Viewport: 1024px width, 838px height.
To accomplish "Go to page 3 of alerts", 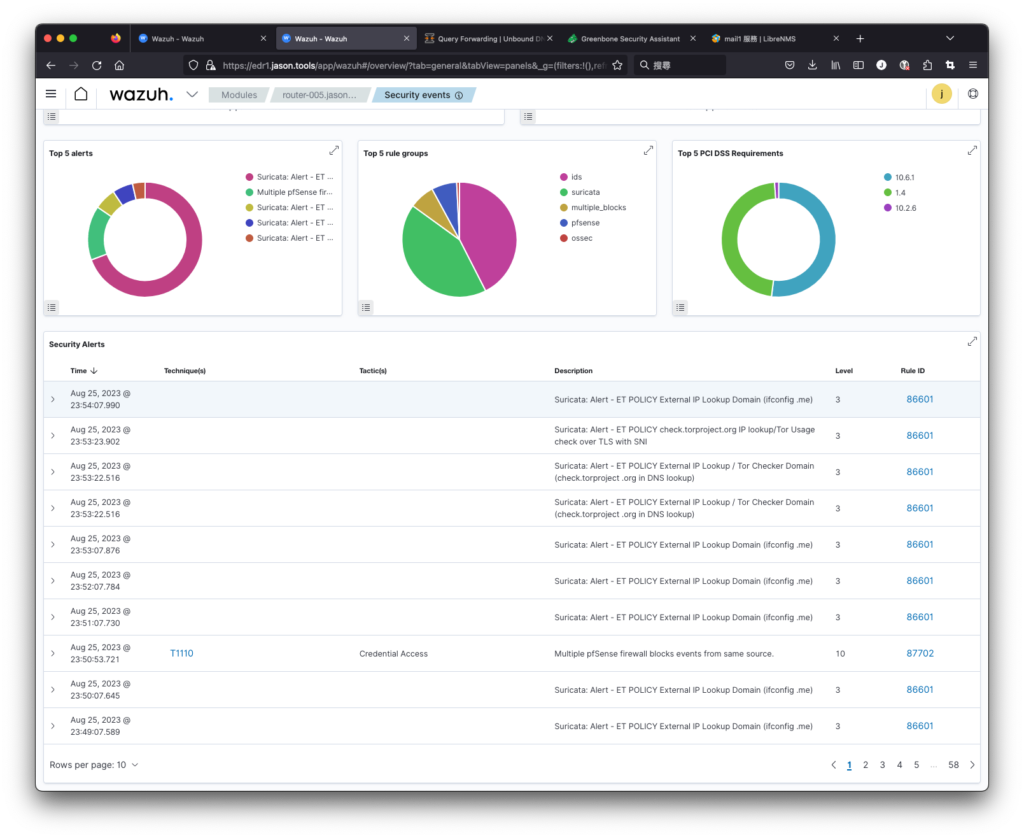I will [x=882, y=765].
